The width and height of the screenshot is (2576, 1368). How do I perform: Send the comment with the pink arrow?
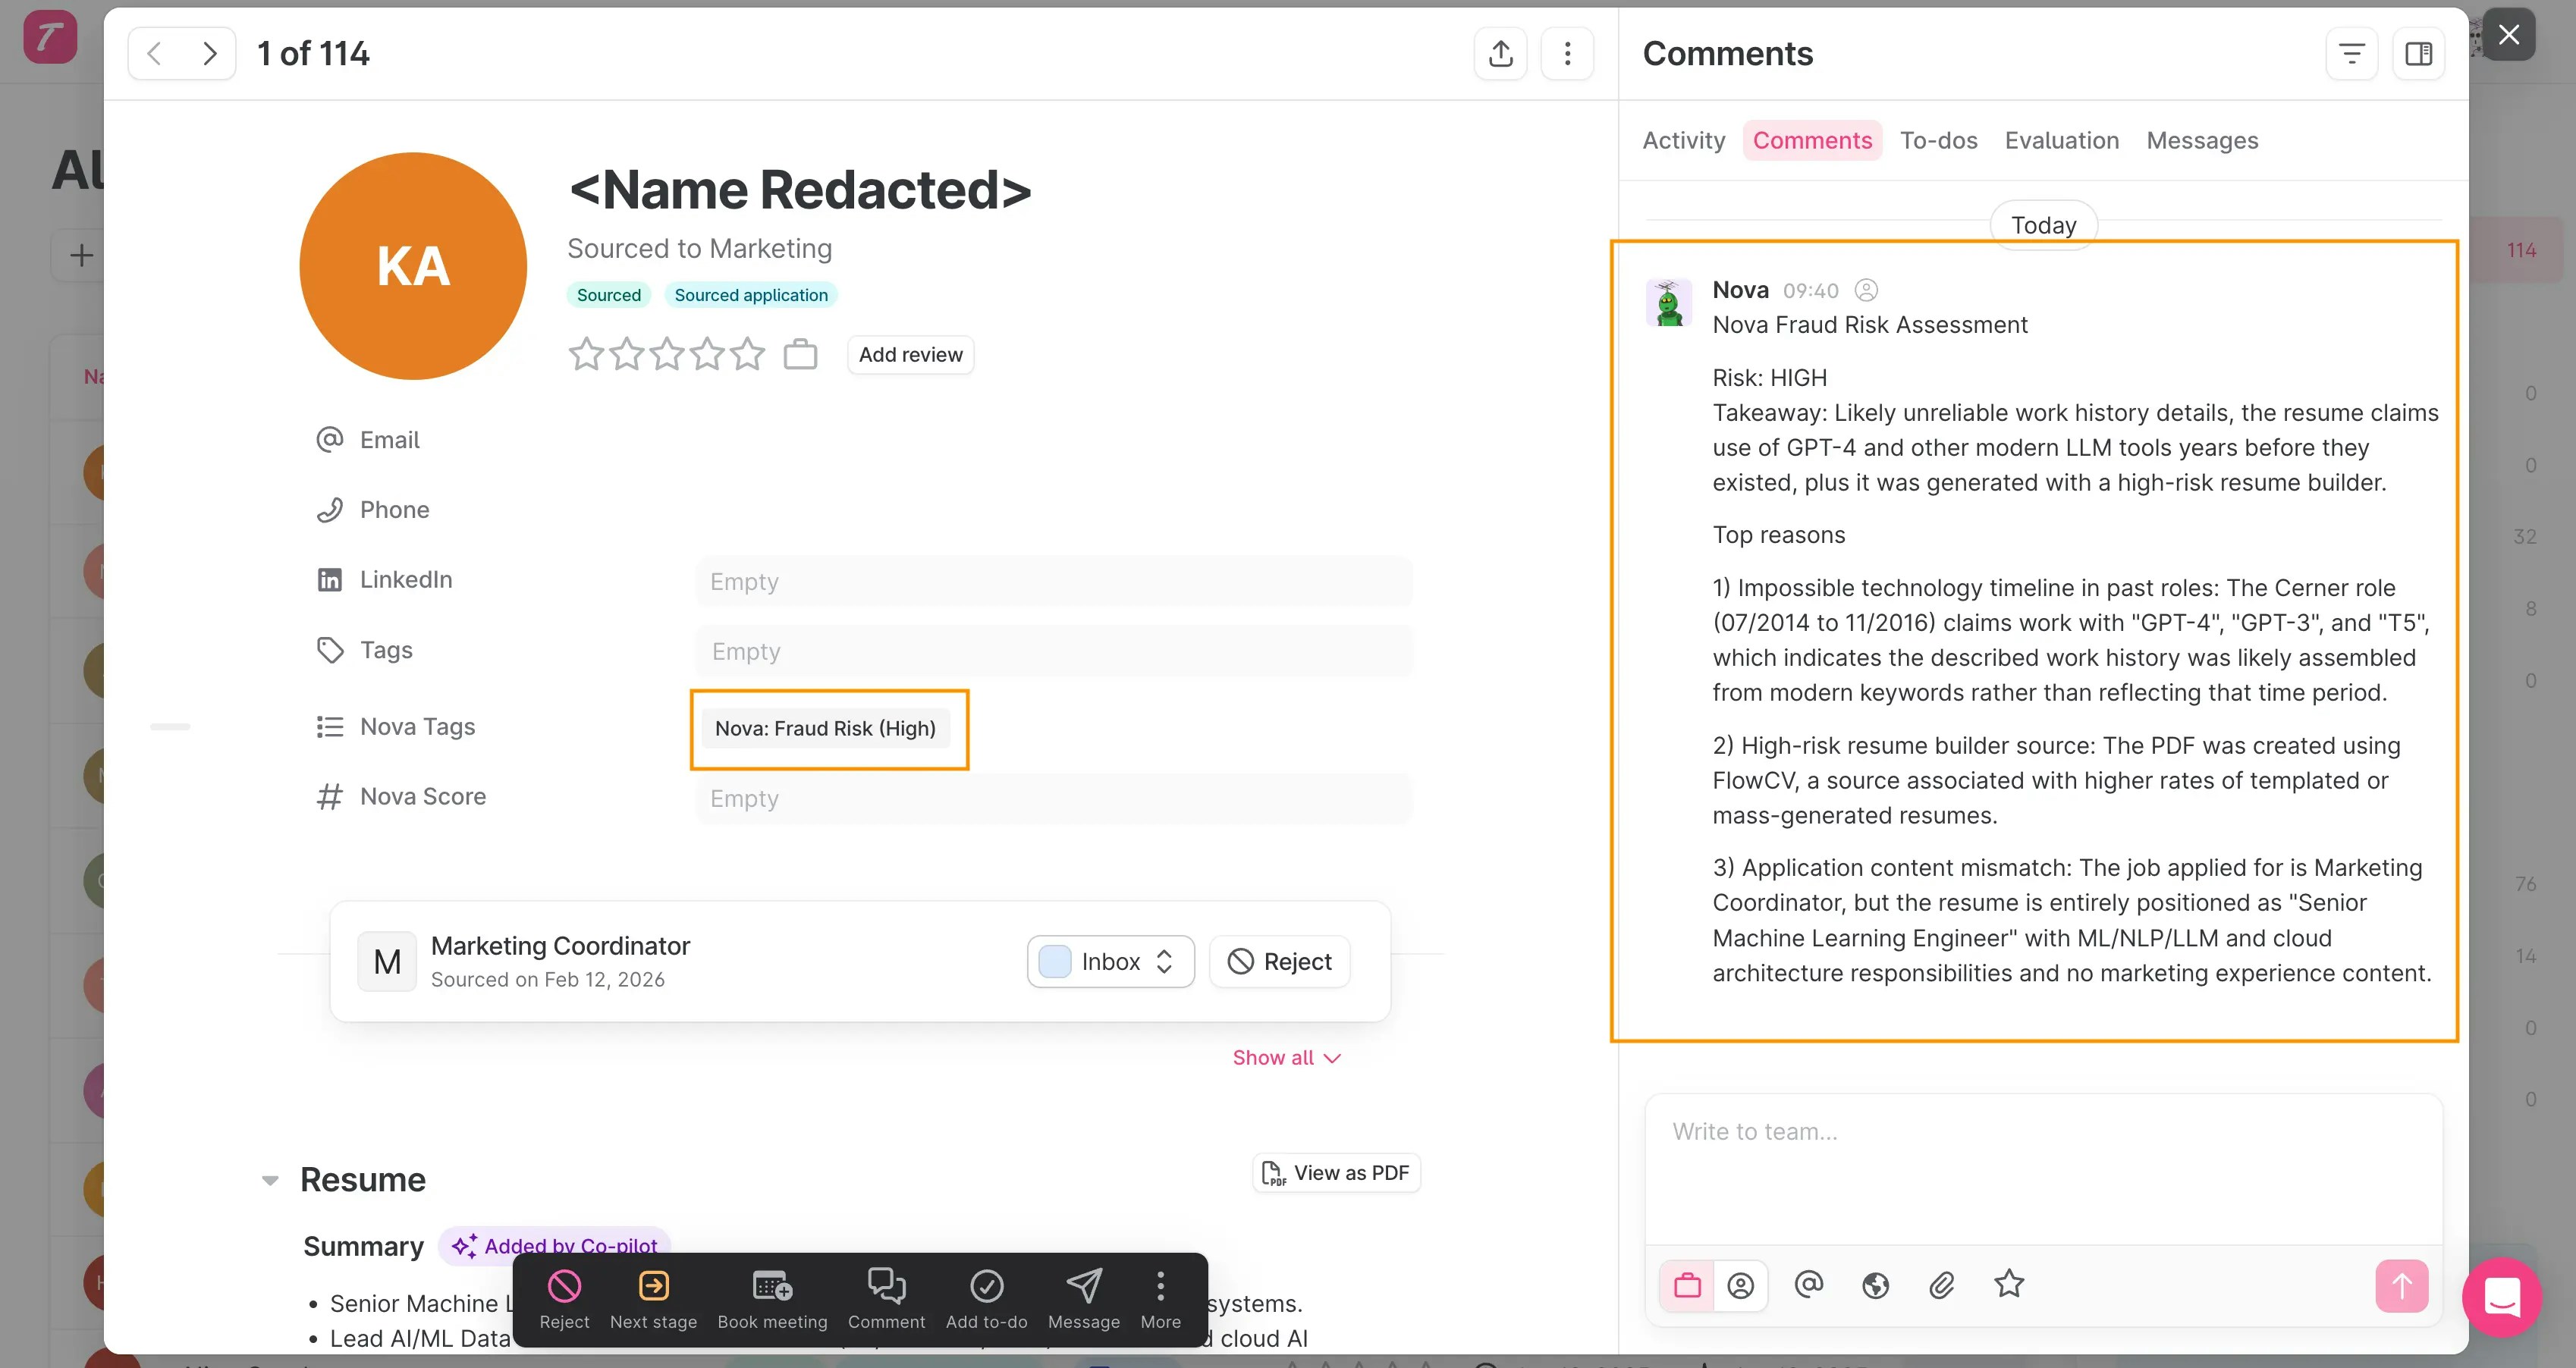tap(2401, 1286)
